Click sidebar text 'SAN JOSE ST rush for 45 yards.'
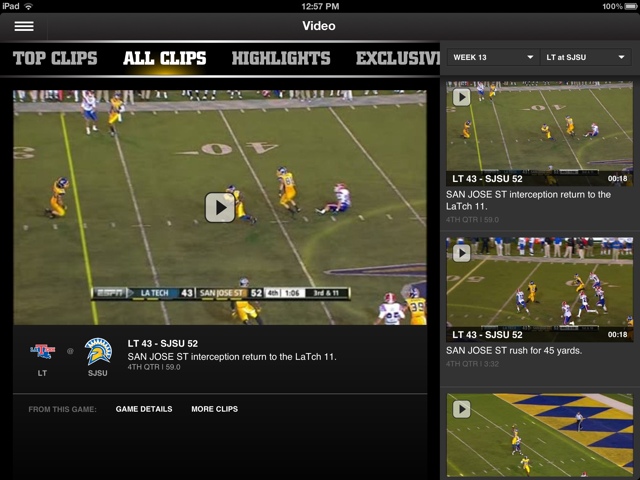Image resolution: width=640 pixels, height=480 pixels. (x=514, y=351)
